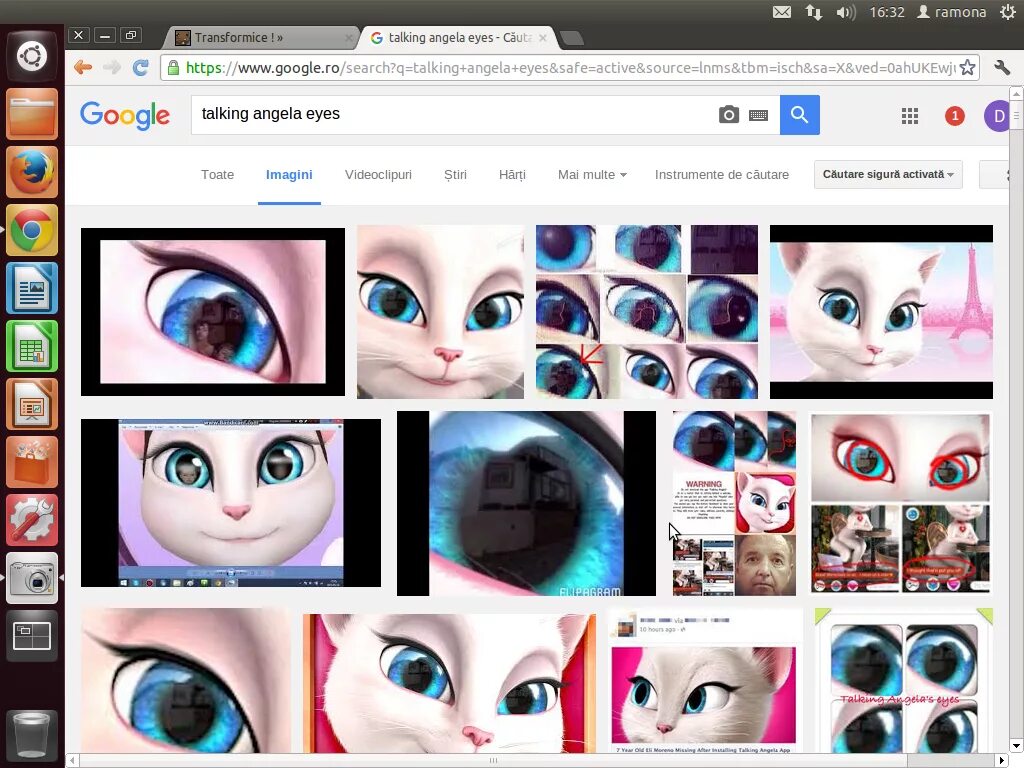Open mail indicator in top panel
The height and width of the screenshot is (768, 1024).
(782, 12)
